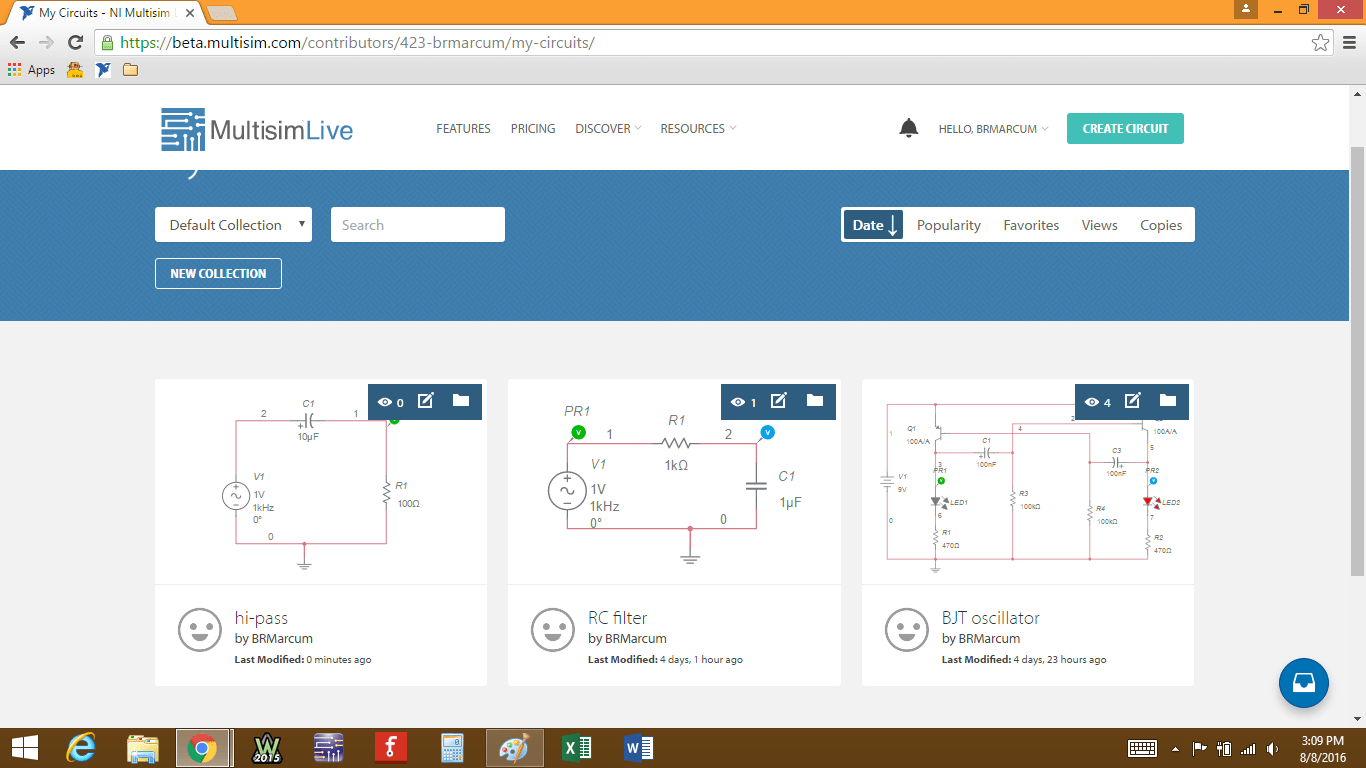
Task: Open the Default Collection dropdown
Action: click(x=233, y=225)
